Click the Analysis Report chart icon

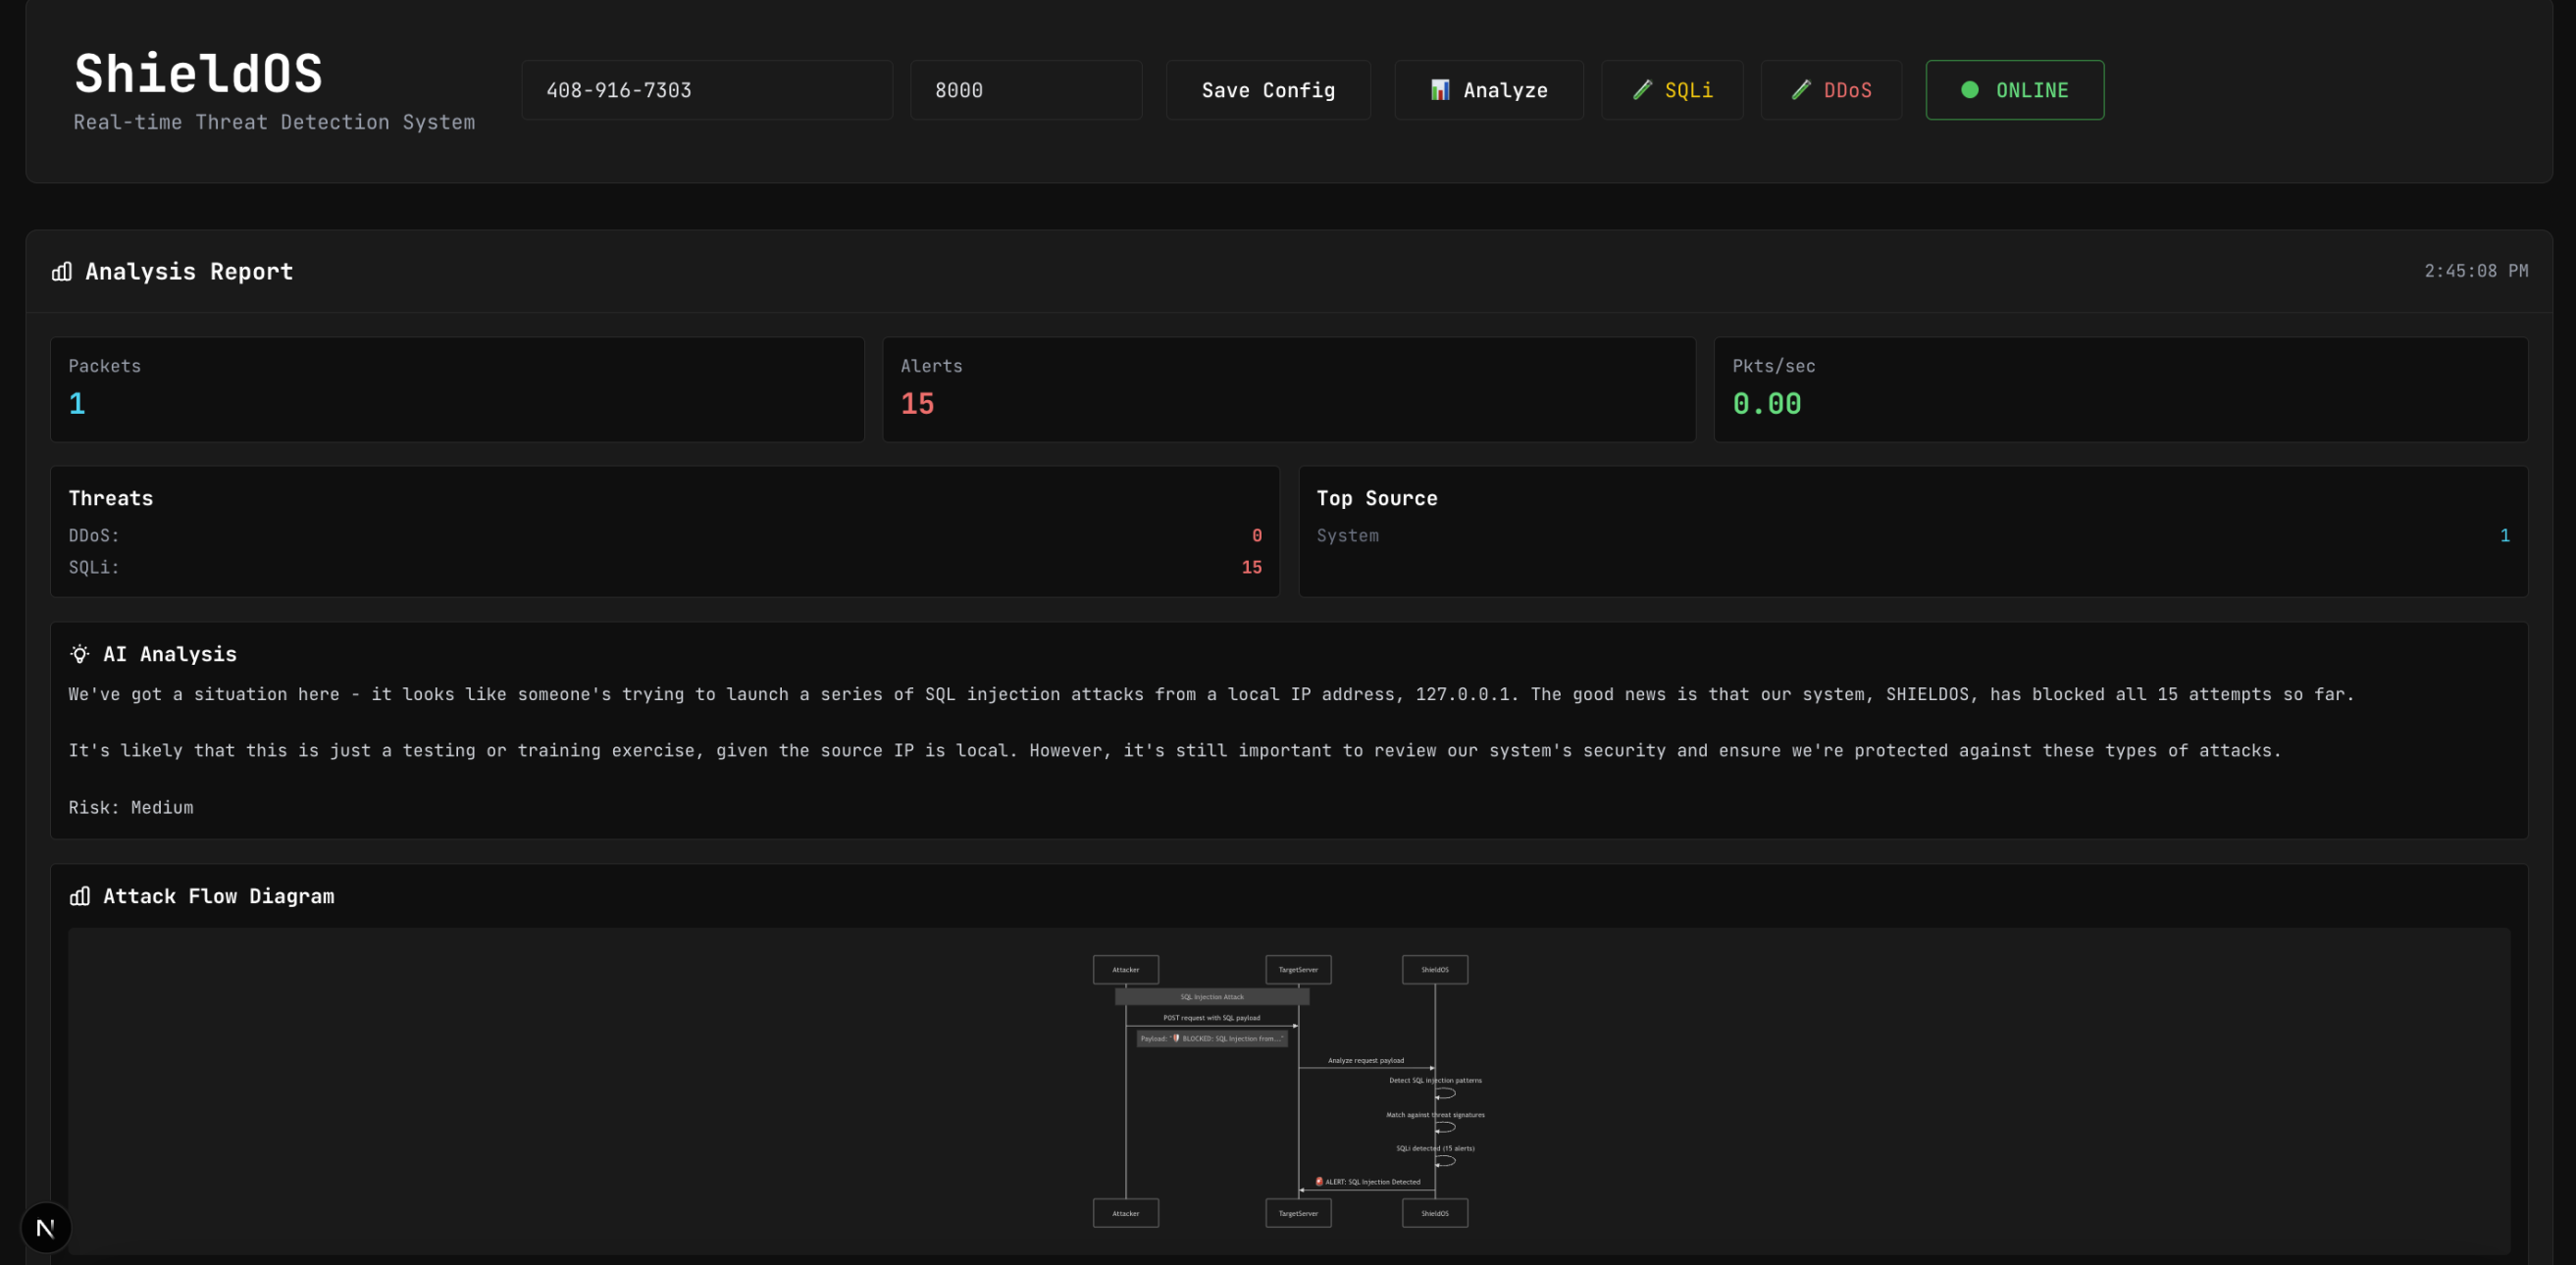[x=62, y=271]
